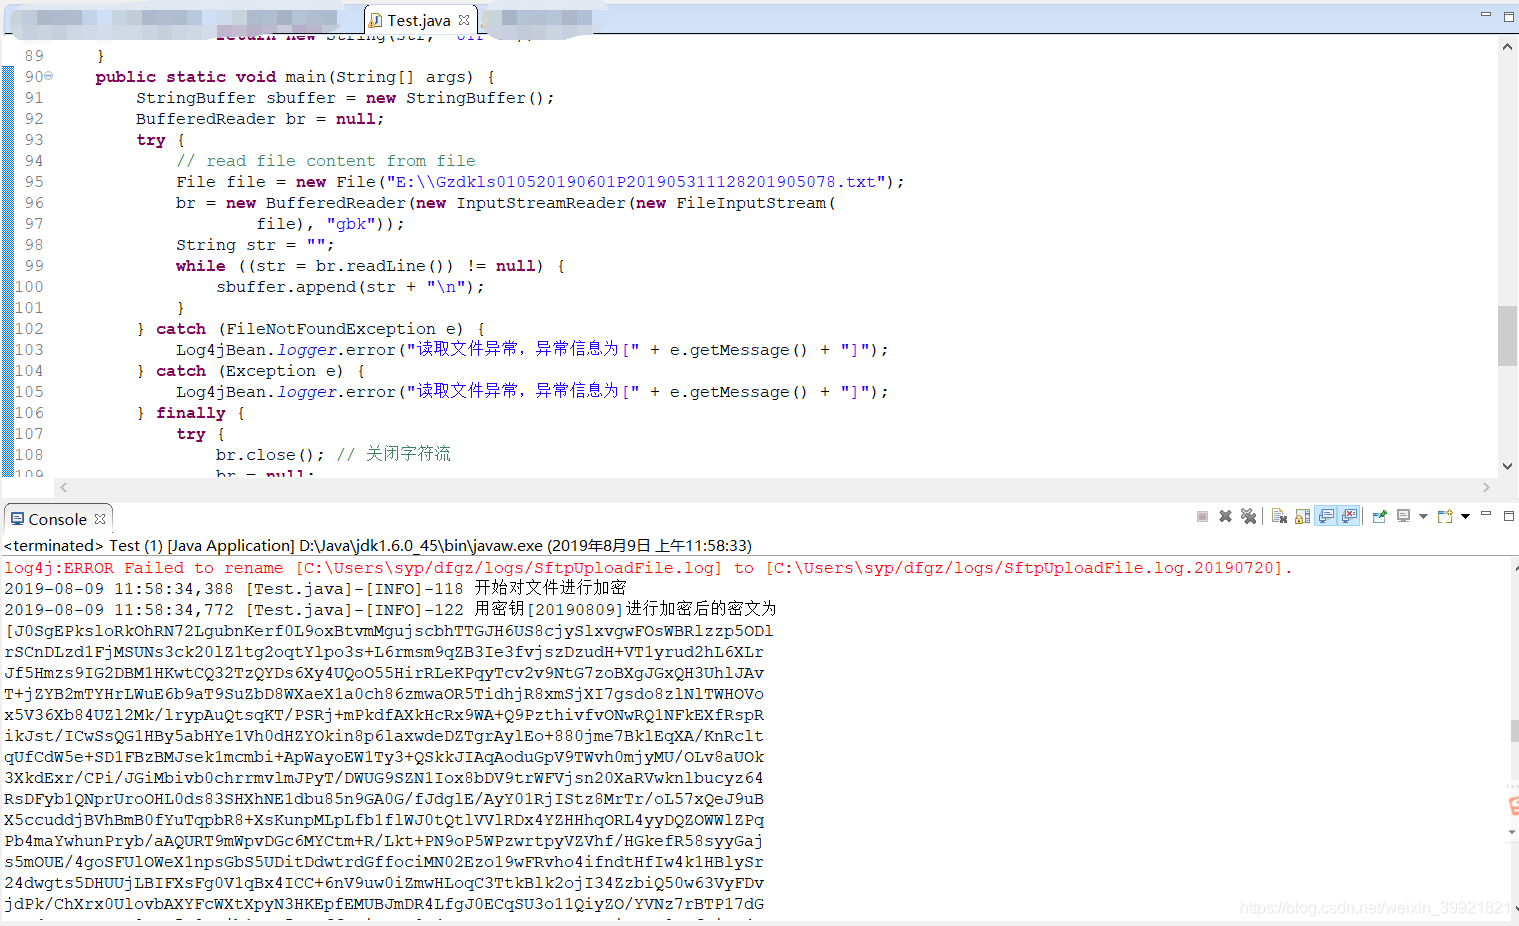The height and width of the screenshot is (926, 1519).
Task: Maximize the Console view panel
Action: click(x=1509, y=515)
